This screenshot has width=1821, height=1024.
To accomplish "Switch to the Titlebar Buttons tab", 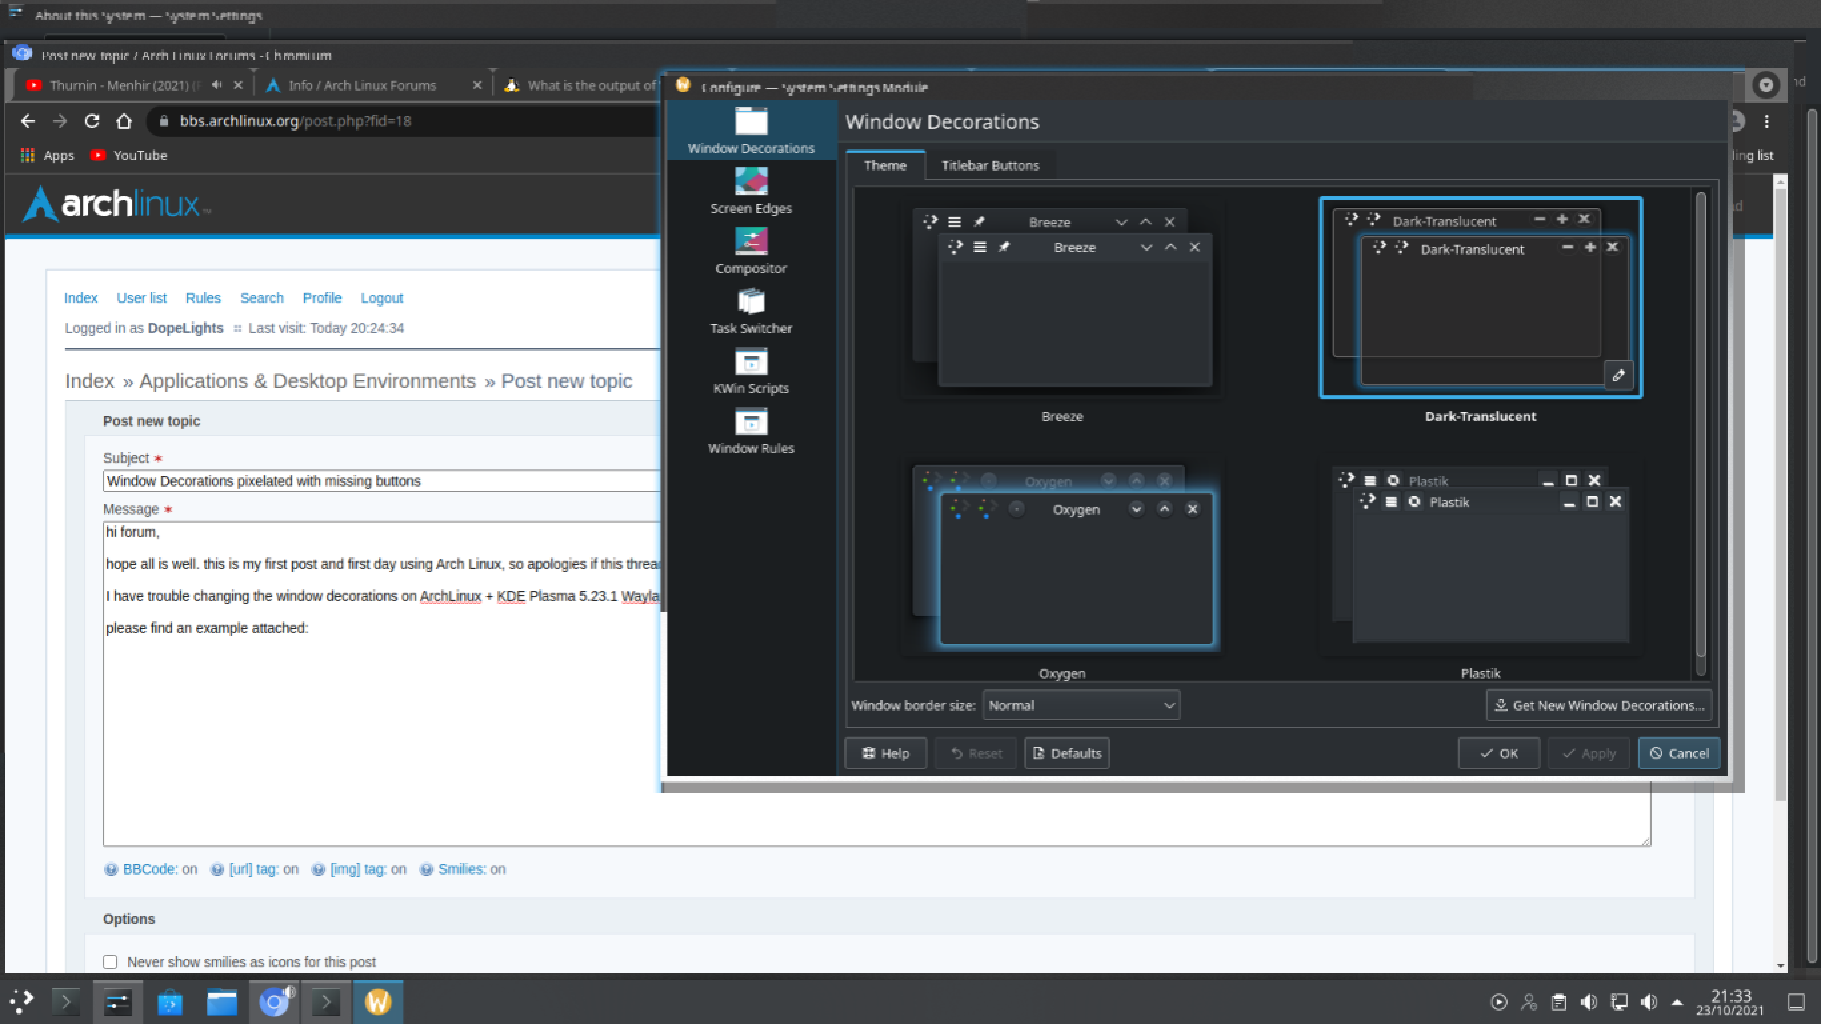I will pyautogui.click(x=990, y=166).
